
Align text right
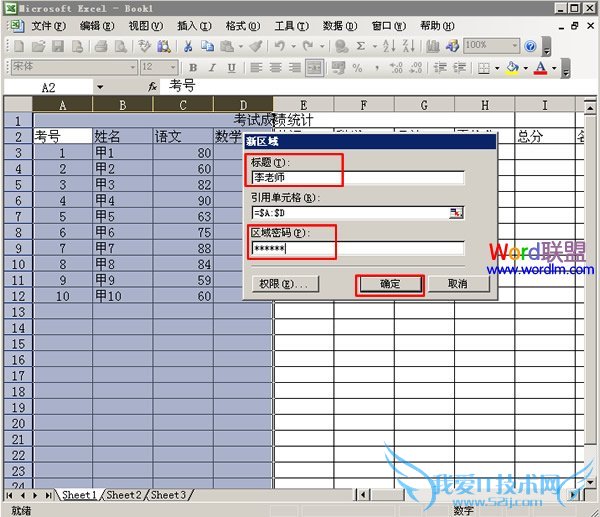295,68
